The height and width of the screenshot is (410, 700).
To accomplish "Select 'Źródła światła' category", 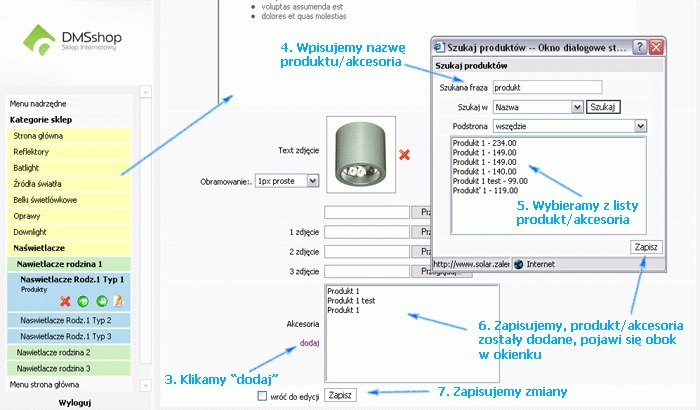I will click(x=69, y=184).
